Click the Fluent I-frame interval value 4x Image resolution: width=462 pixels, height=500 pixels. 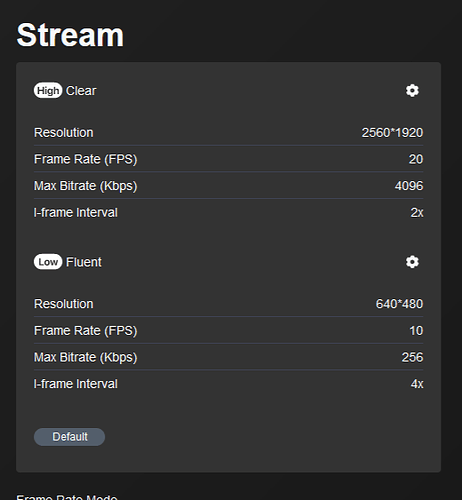(417, 384)
